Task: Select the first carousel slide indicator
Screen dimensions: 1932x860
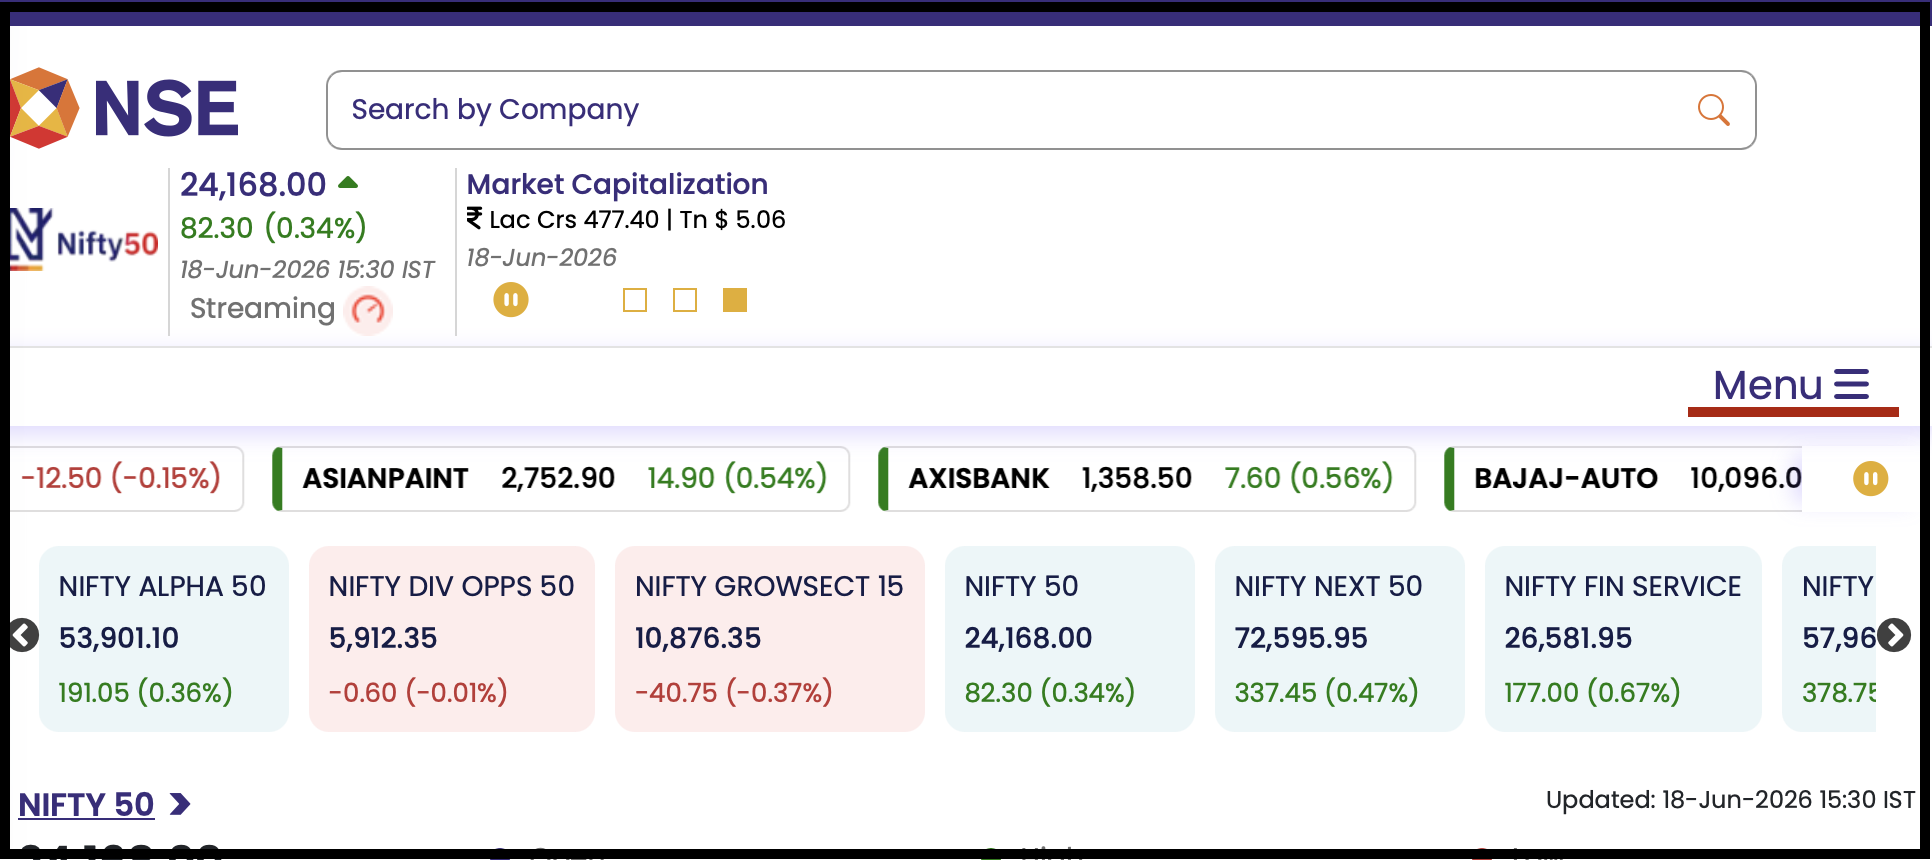Action: click(x=635, y=300)
